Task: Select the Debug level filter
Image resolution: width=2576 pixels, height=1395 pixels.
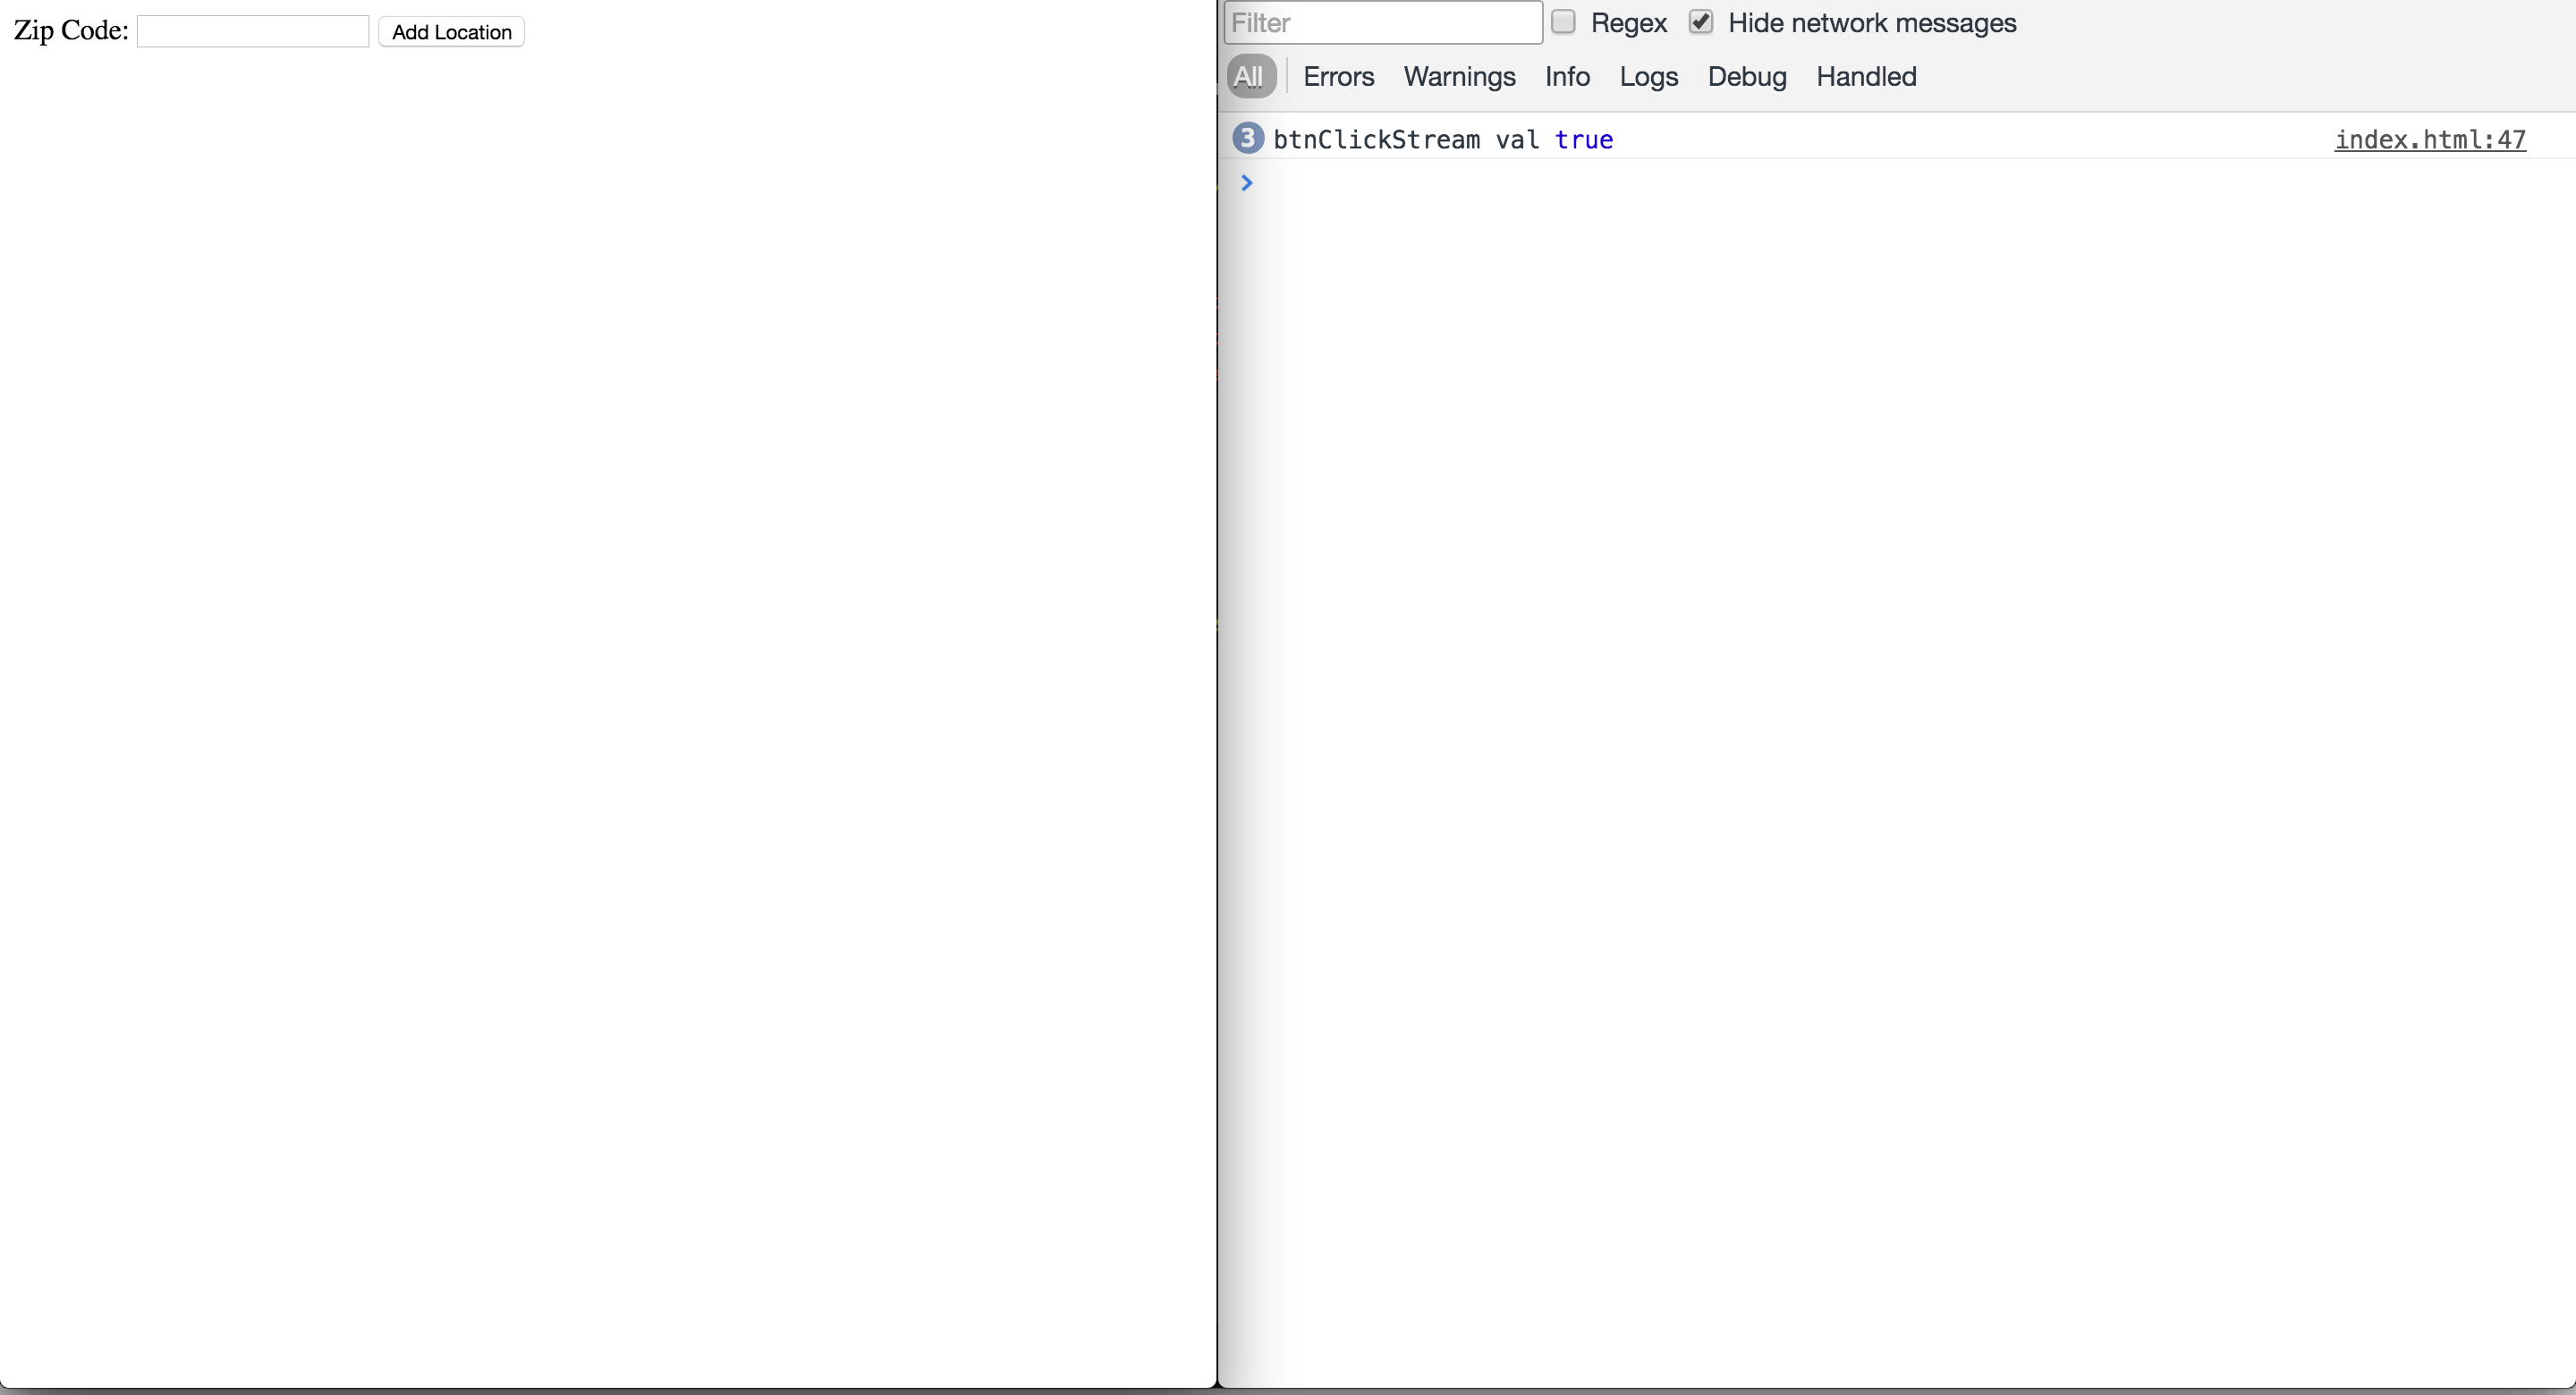Action: (1746, 77)
